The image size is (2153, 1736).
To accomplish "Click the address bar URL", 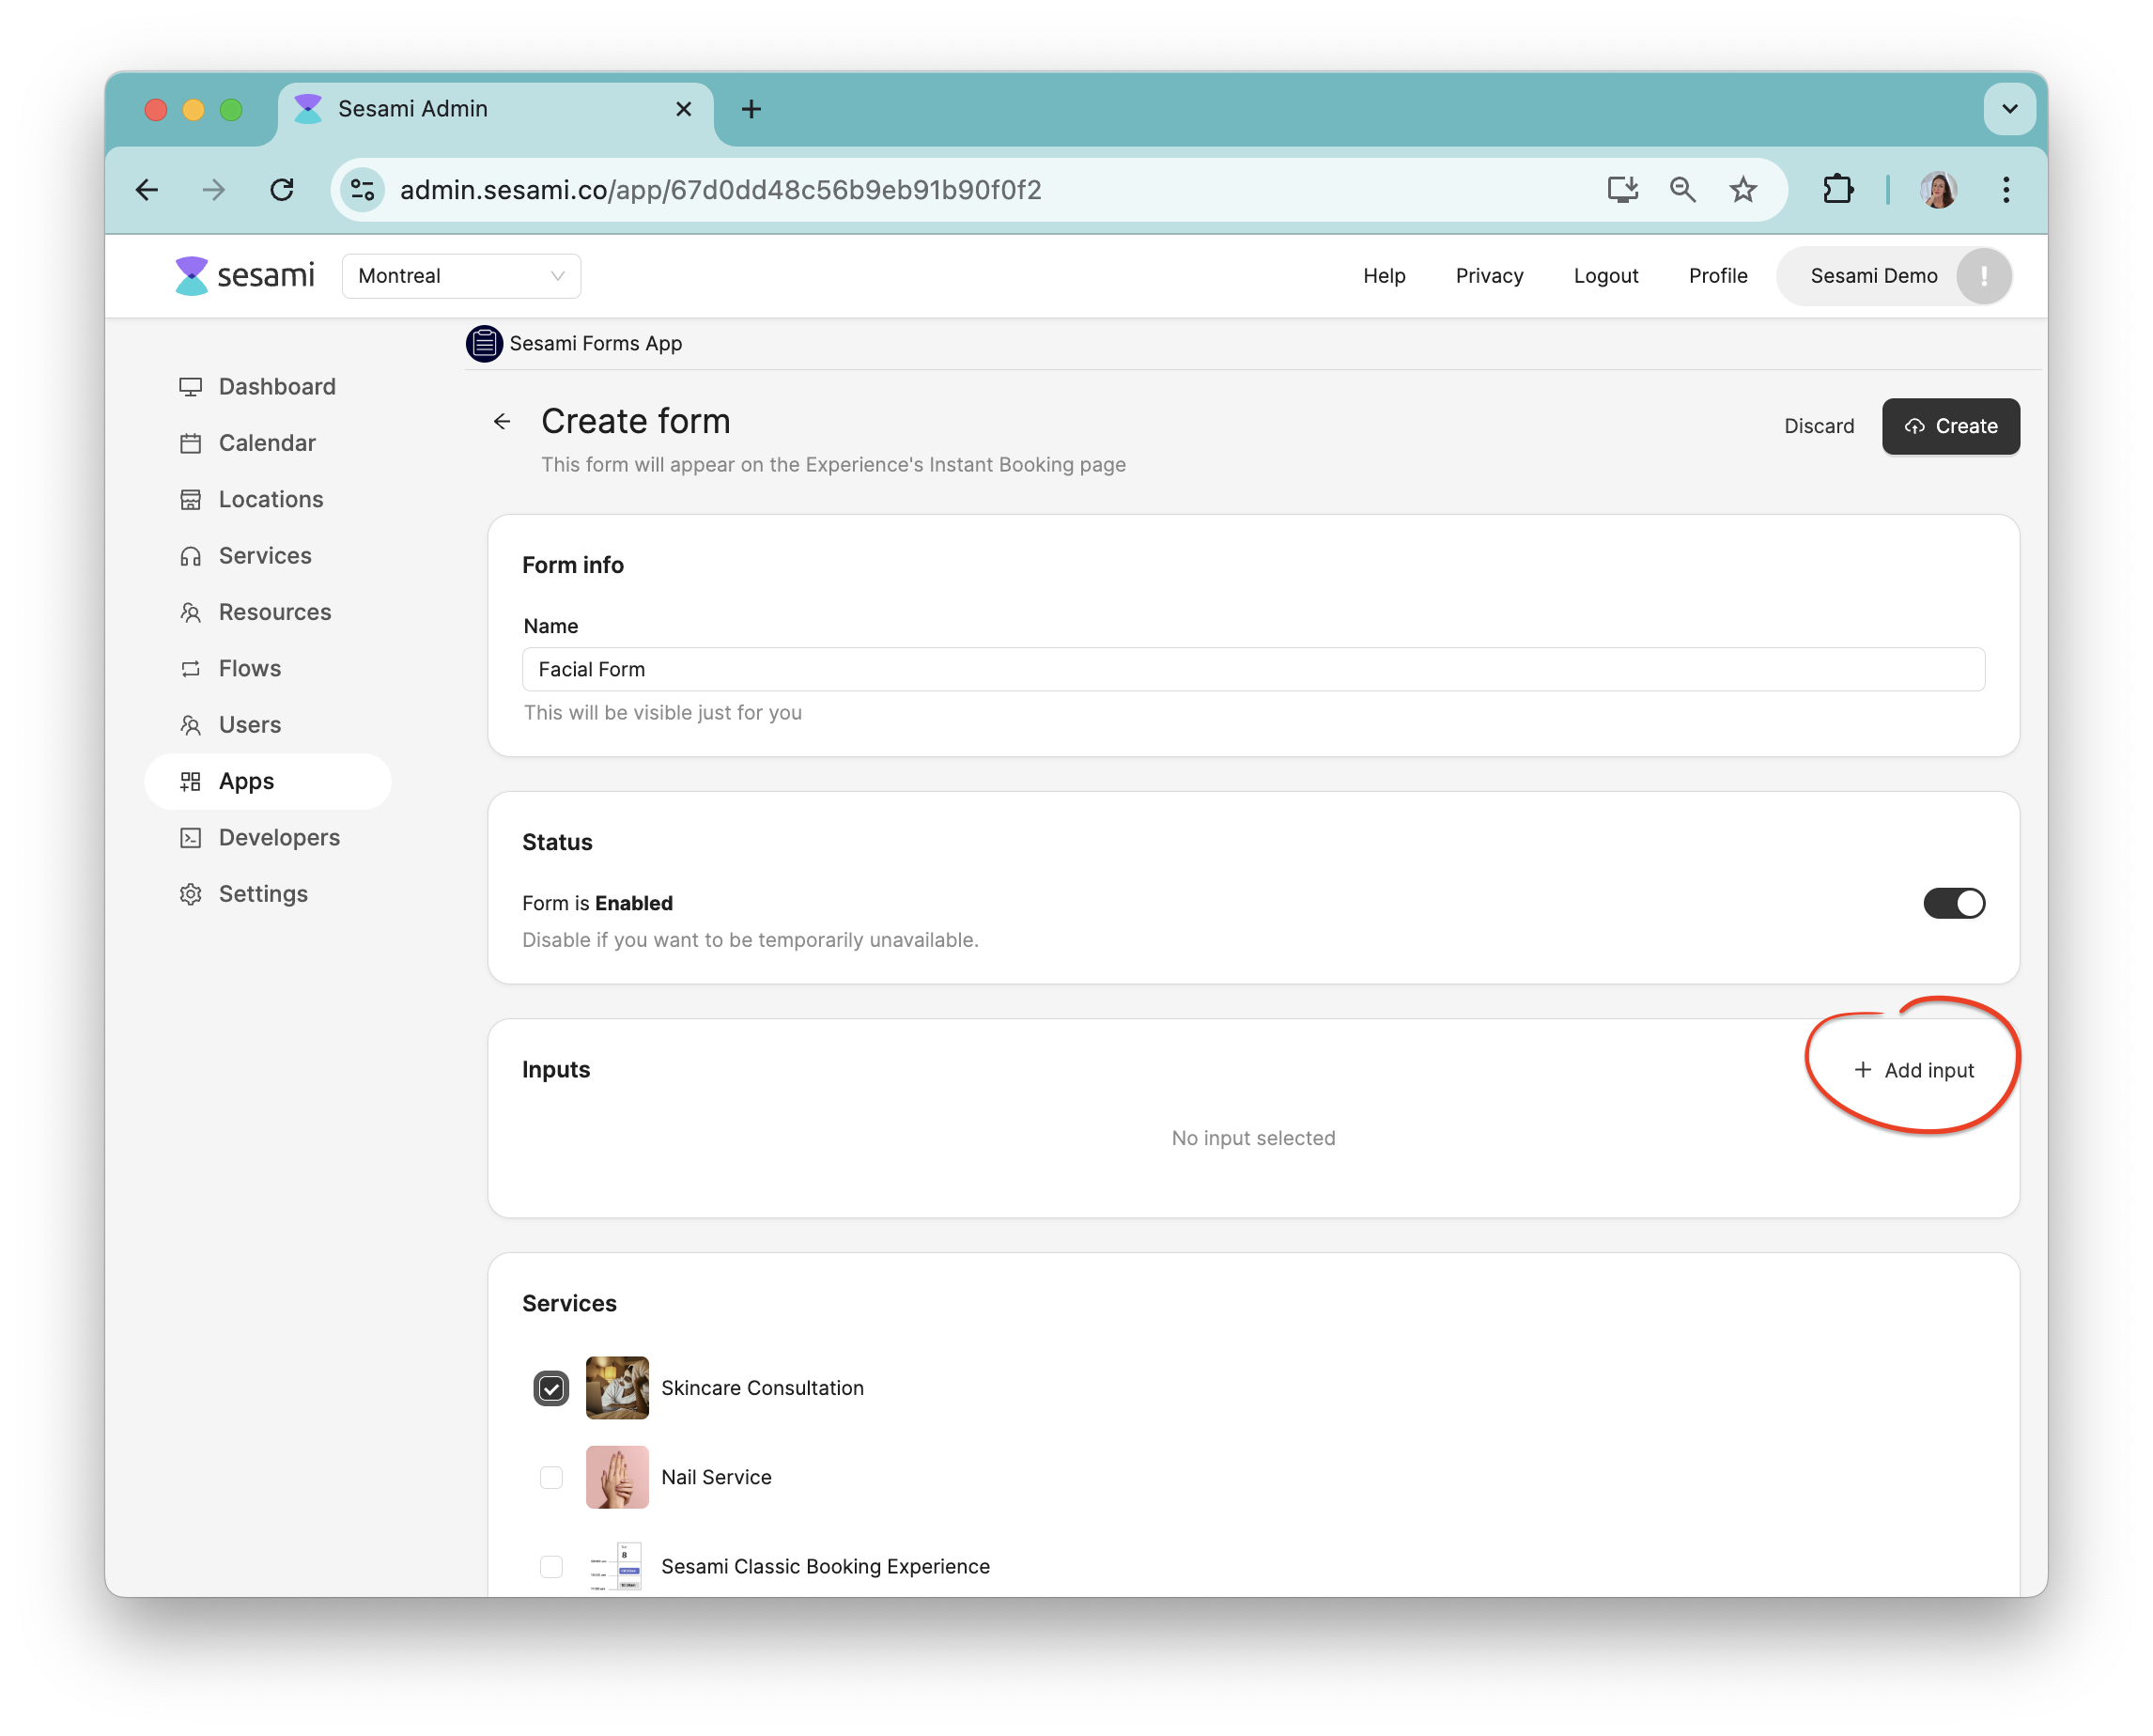I will (x=720, y=190).
